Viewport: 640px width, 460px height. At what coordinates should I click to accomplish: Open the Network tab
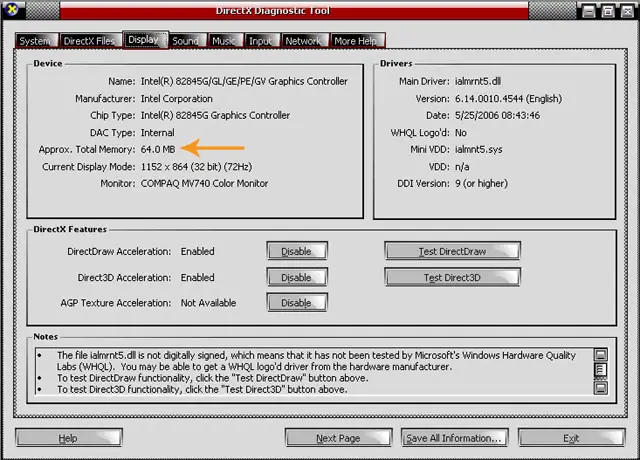click(x=304, y=41)
